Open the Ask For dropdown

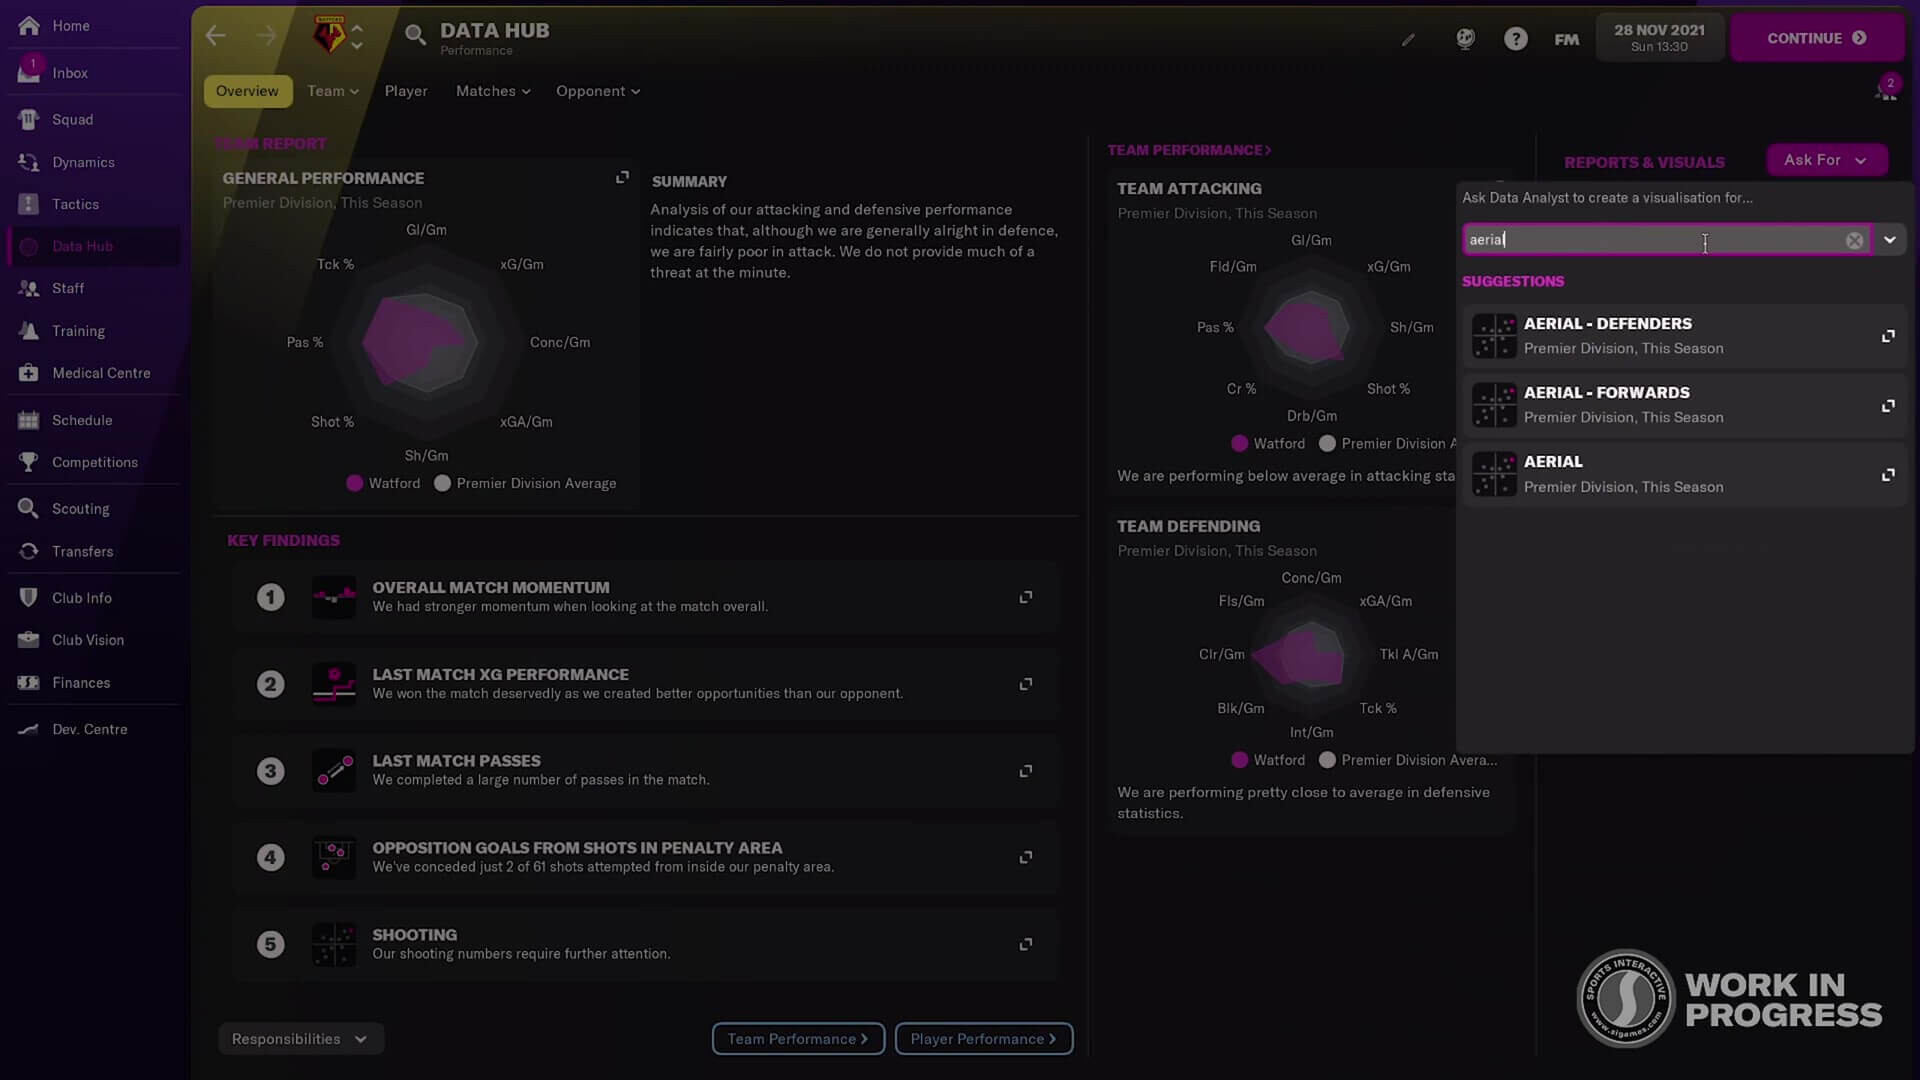point(1826,160)
